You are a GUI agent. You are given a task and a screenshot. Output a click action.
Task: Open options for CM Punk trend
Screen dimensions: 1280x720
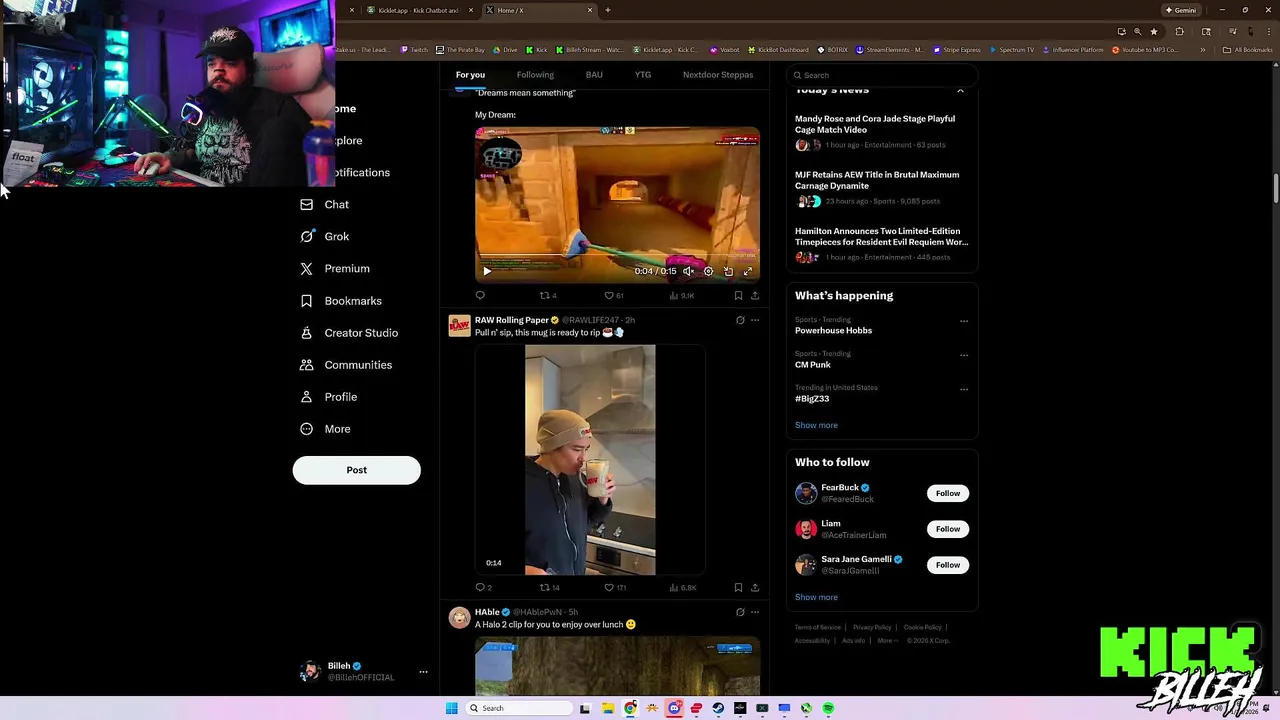pos(964,355)
